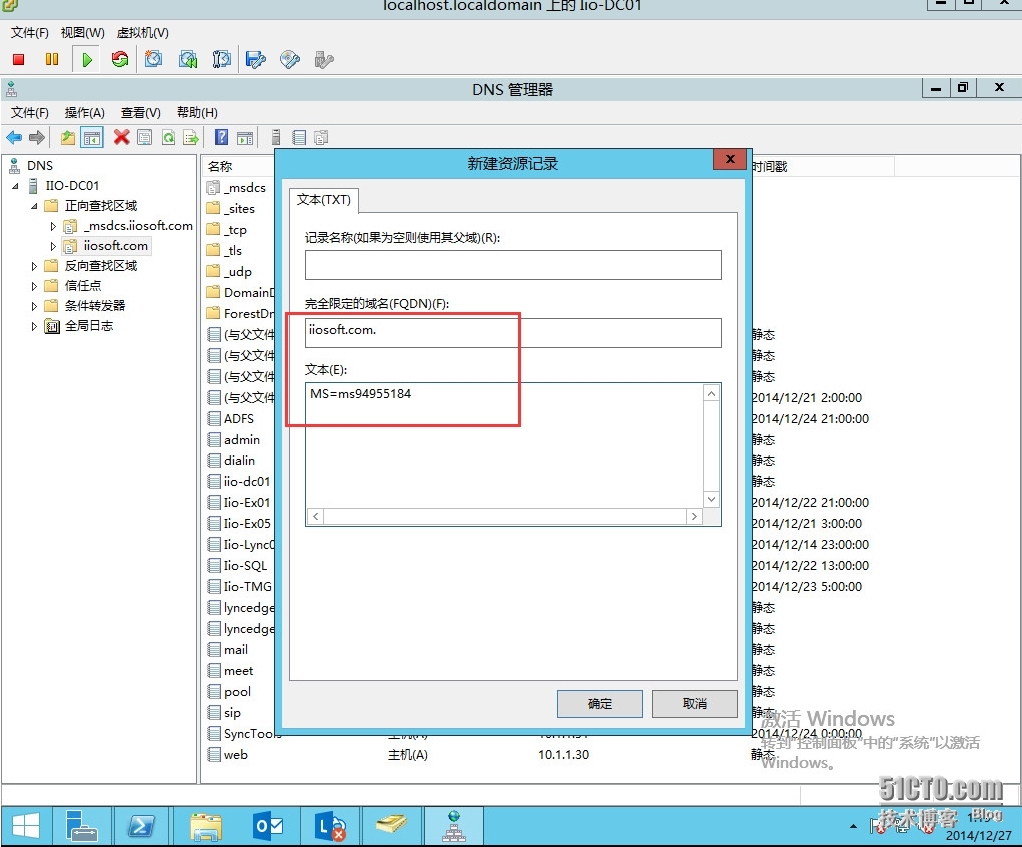
Task: Click the CD/DVD wrench icon in the VM toolbar
Action: [x=290, y=60]
